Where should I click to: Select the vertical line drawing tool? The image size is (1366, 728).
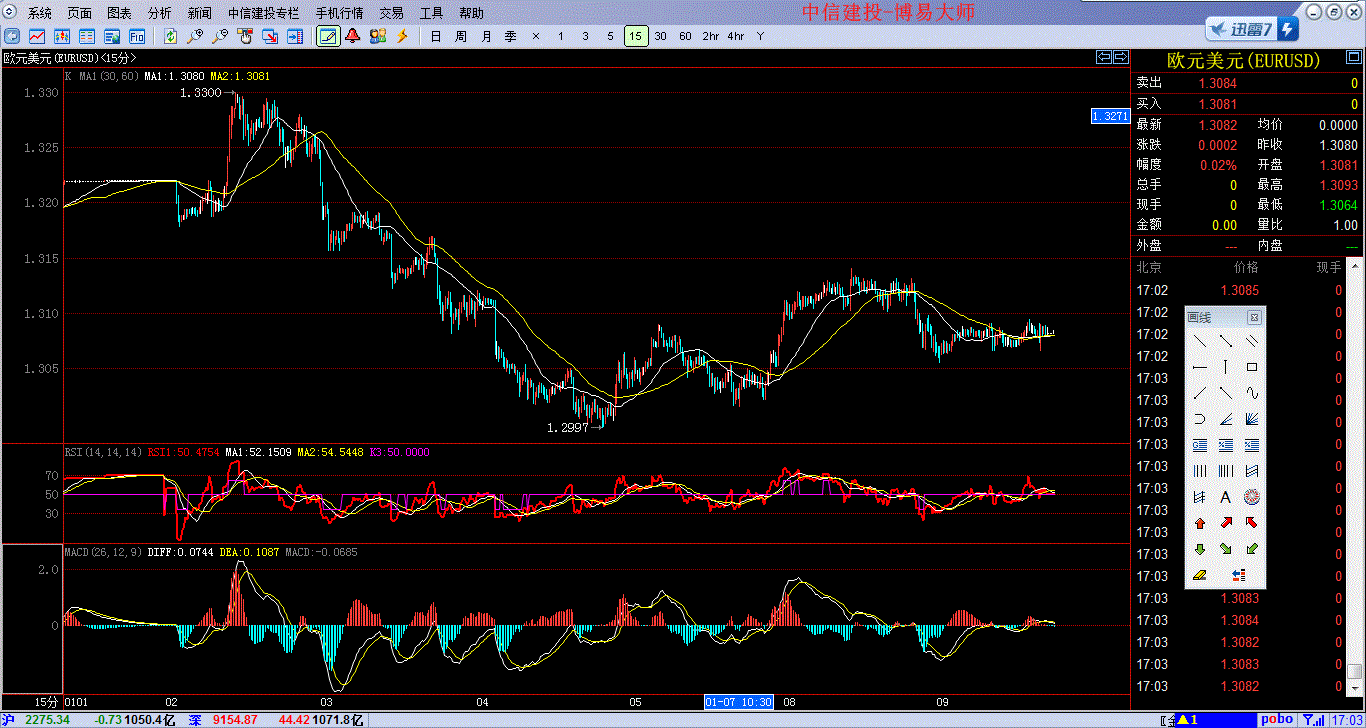point(1225,367)
